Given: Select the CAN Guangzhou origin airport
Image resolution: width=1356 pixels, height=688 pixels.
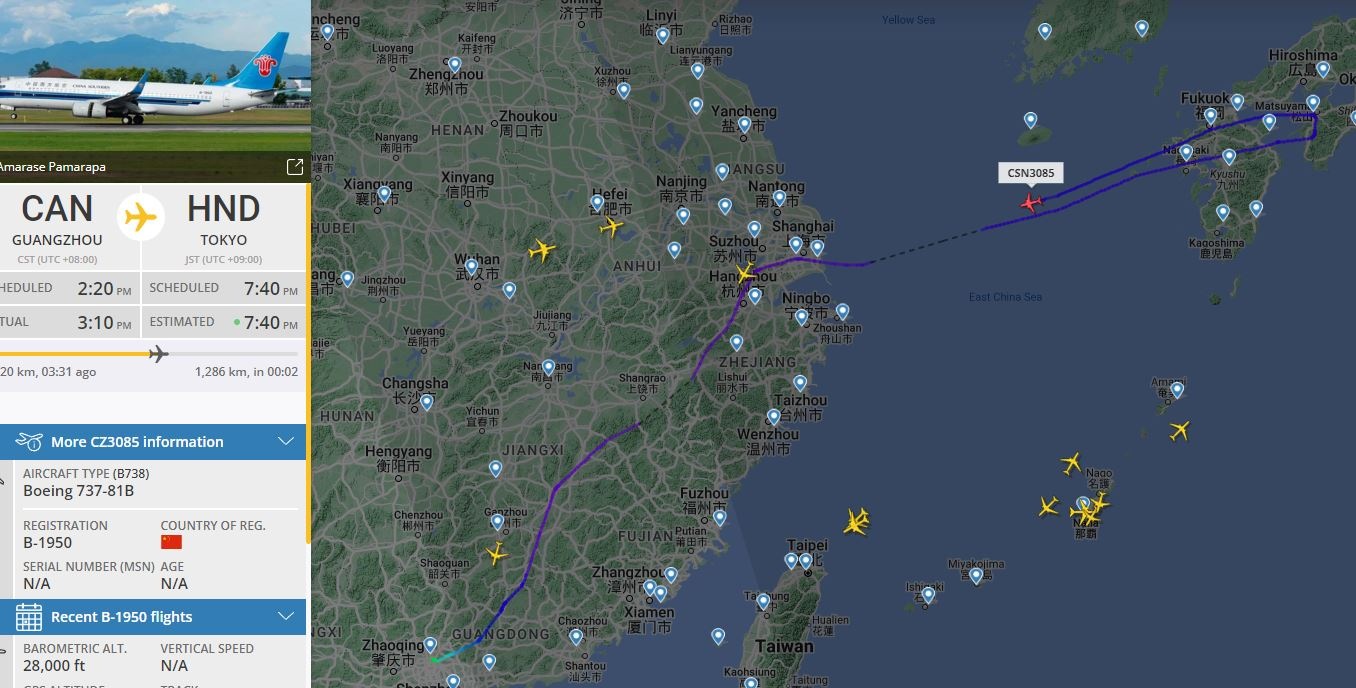Looking at the screenshot, I should (57, 220).
